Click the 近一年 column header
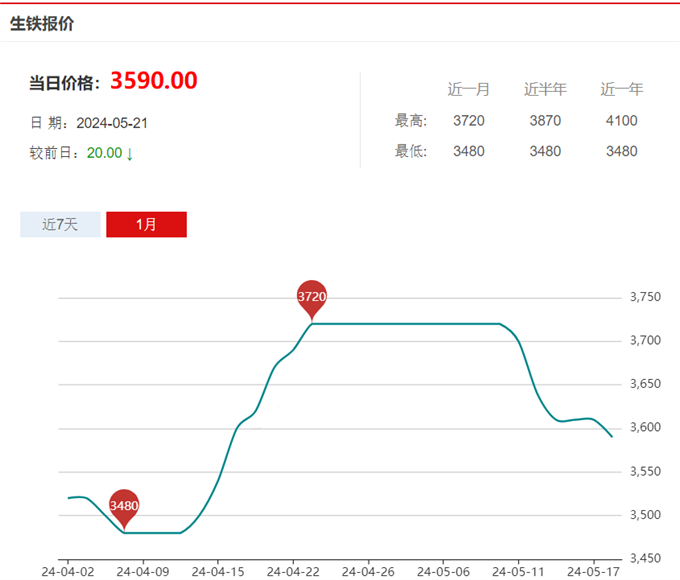This screenshot has width=680, height=580. pos(621,89)
